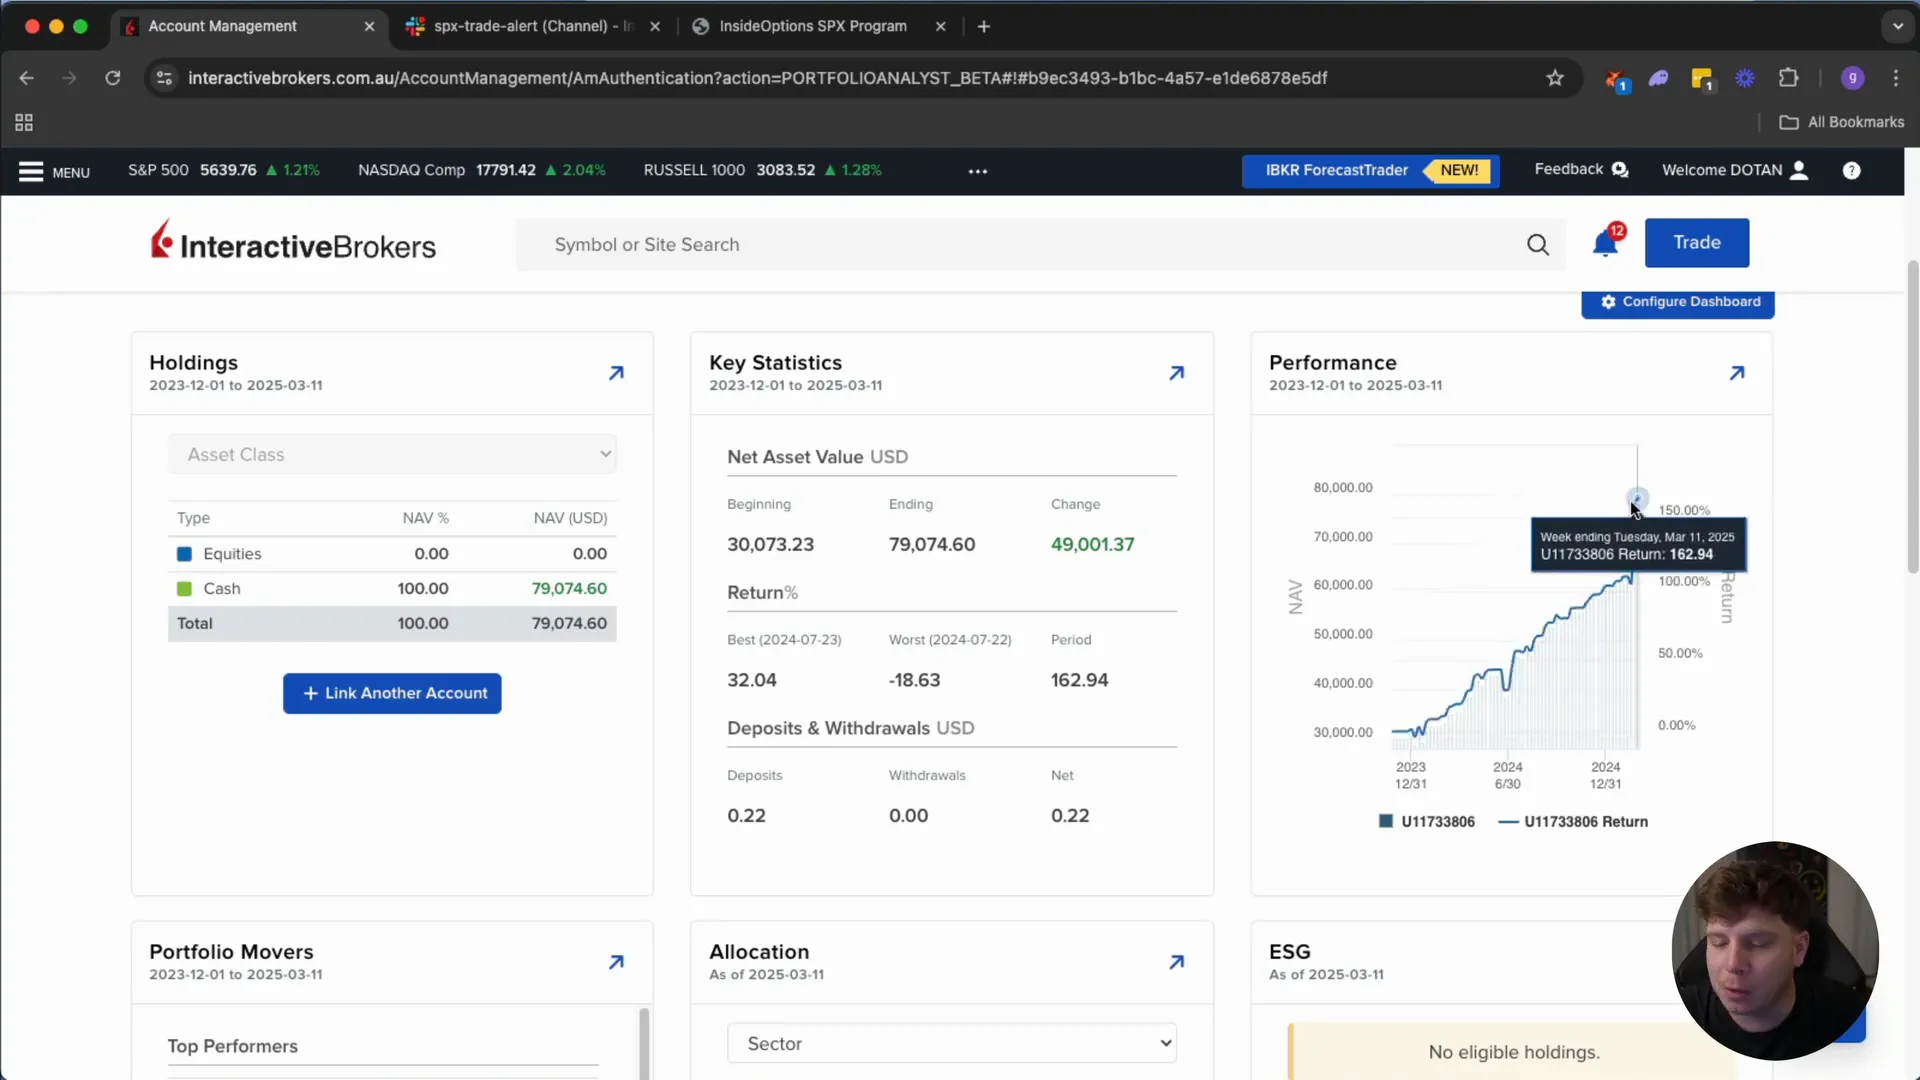Go back in browser history
Image resolution: width=1920 pixels, height=1080 pixels.
(27, 78)
